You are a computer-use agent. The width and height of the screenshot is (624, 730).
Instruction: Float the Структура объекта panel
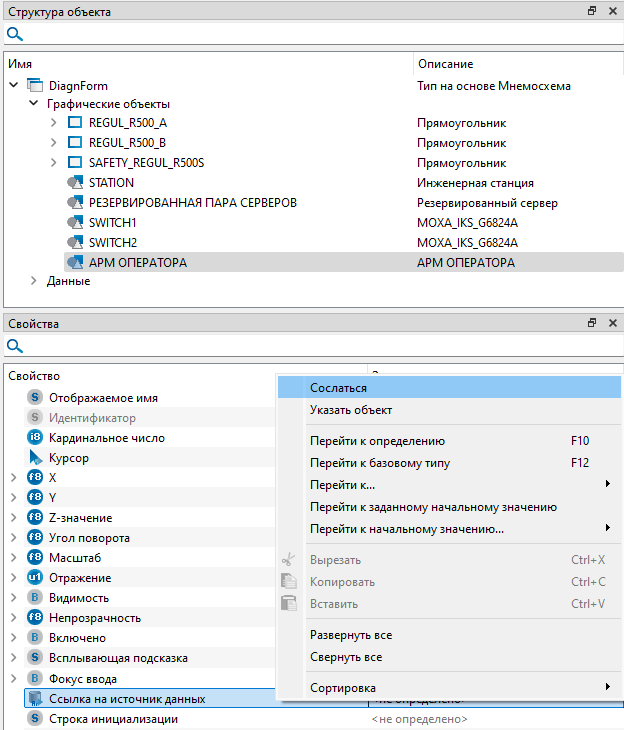(x=592, y=11)
